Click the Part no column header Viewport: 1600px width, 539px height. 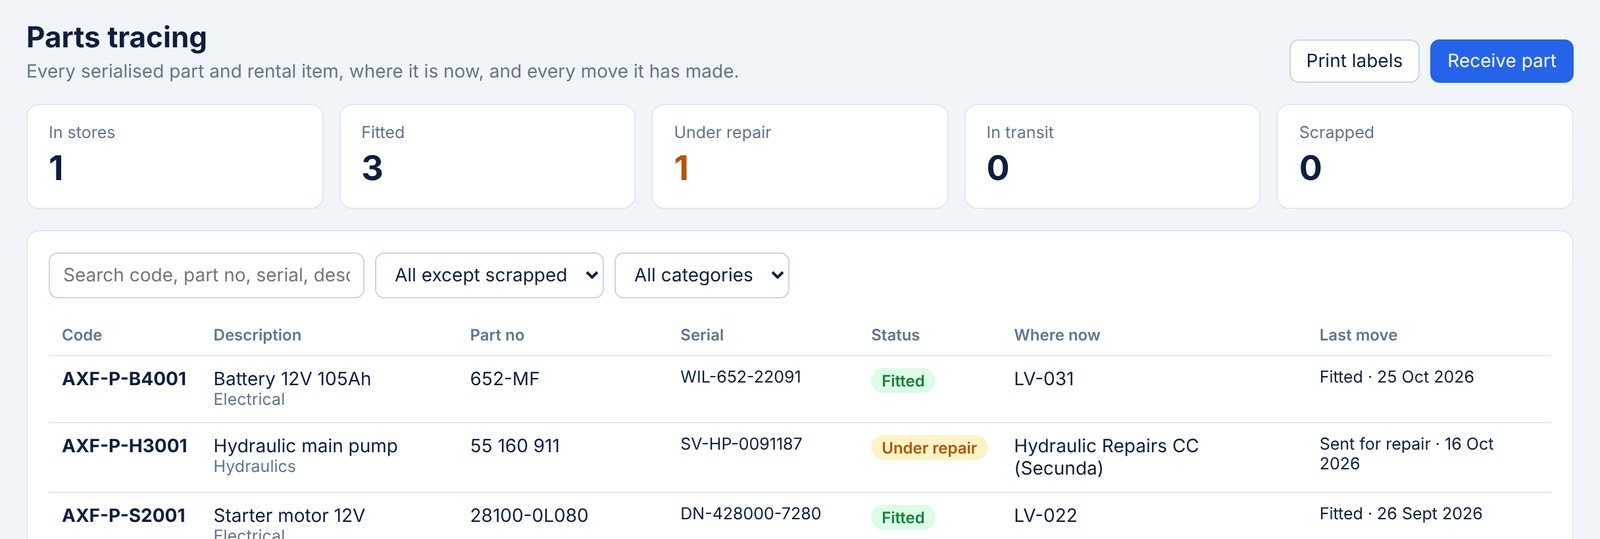click(x=497, y=335)
